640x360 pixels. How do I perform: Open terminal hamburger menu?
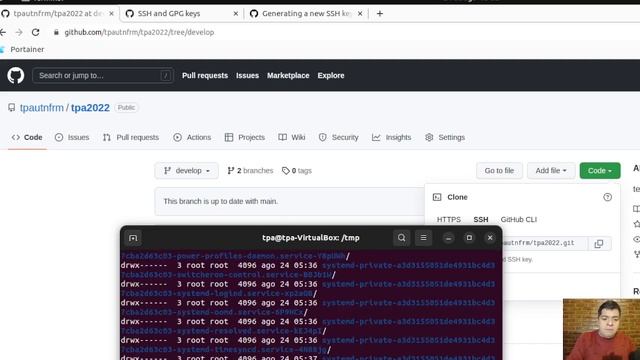click(x=423, y=238)
